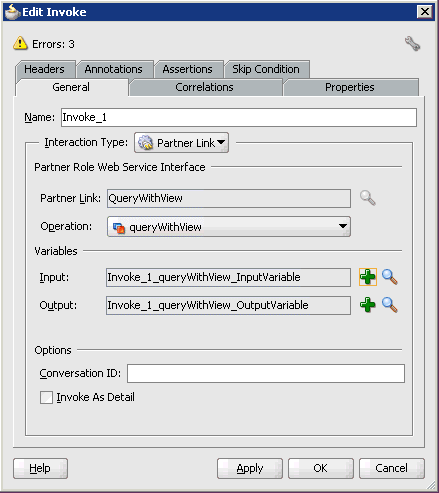Click the Edit Invoke title bar icon

point(12,12)
